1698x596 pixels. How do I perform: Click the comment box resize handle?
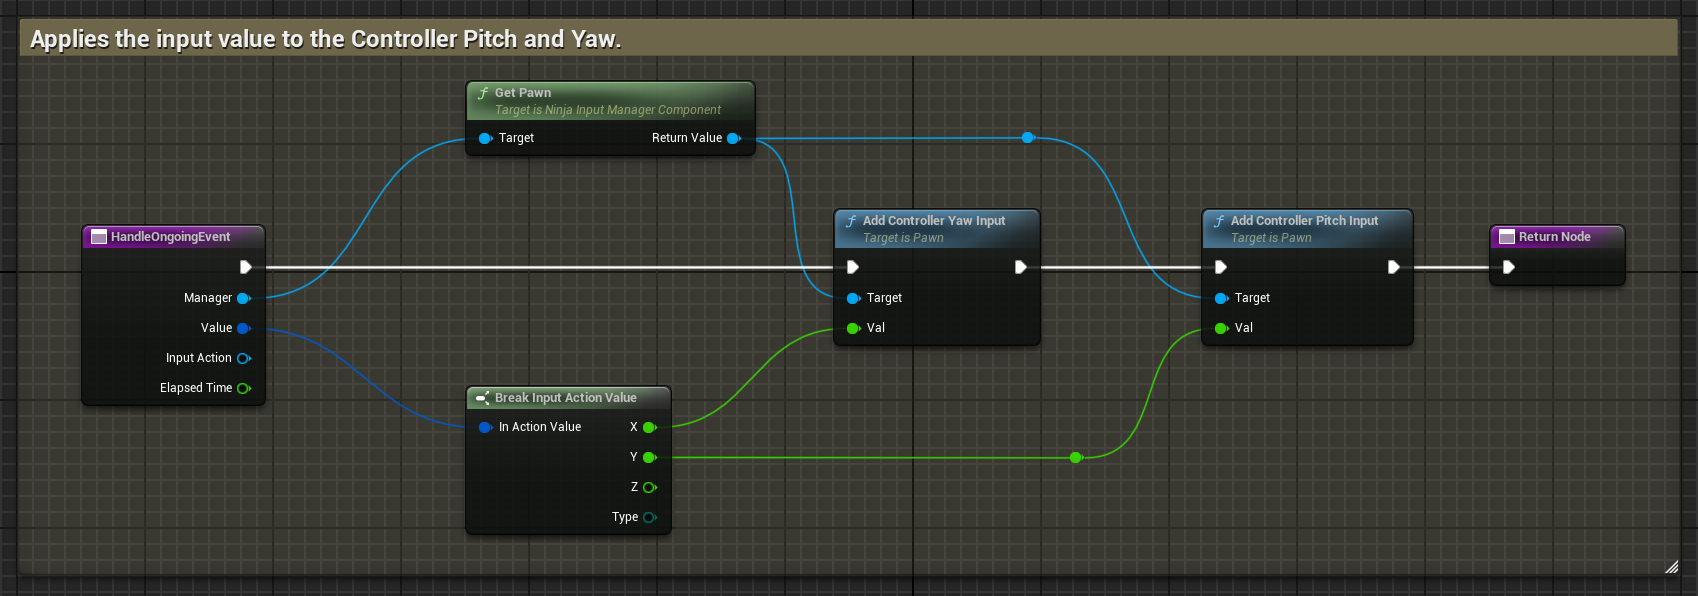point(1671,567)
